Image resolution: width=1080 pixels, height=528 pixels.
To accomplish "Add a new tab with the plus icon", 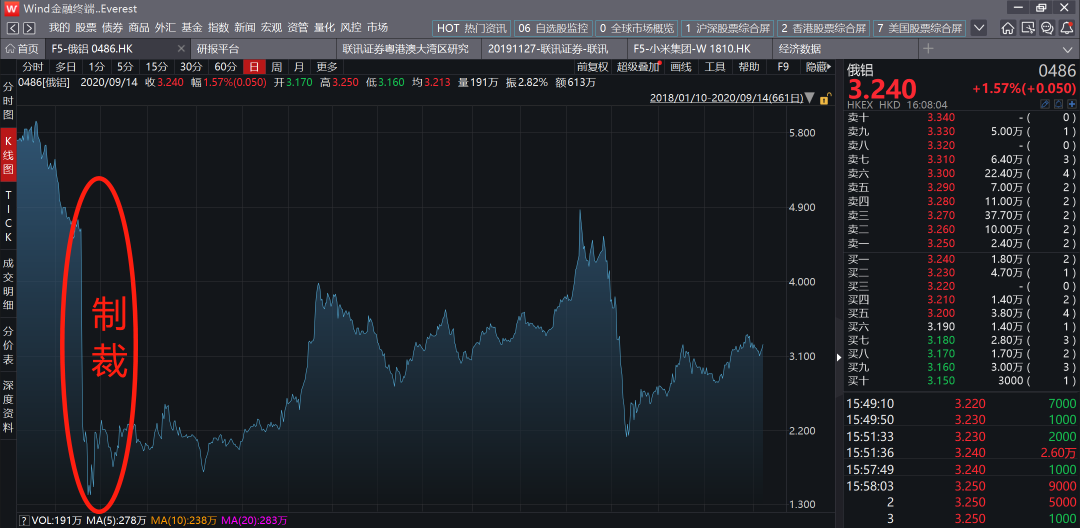I will [928, 48].
